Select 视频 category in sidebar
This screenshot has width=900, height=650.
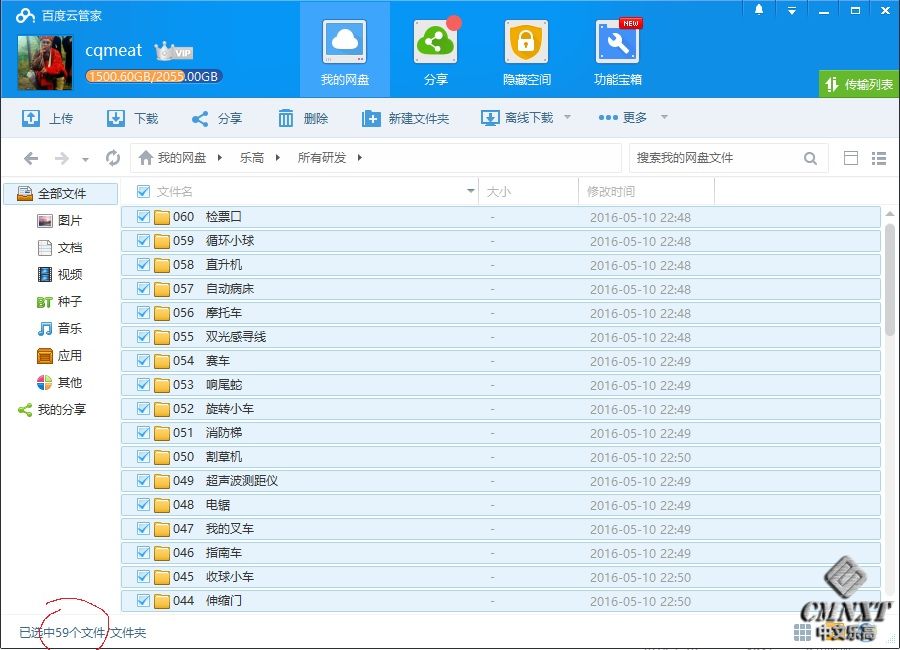point(69,275)
